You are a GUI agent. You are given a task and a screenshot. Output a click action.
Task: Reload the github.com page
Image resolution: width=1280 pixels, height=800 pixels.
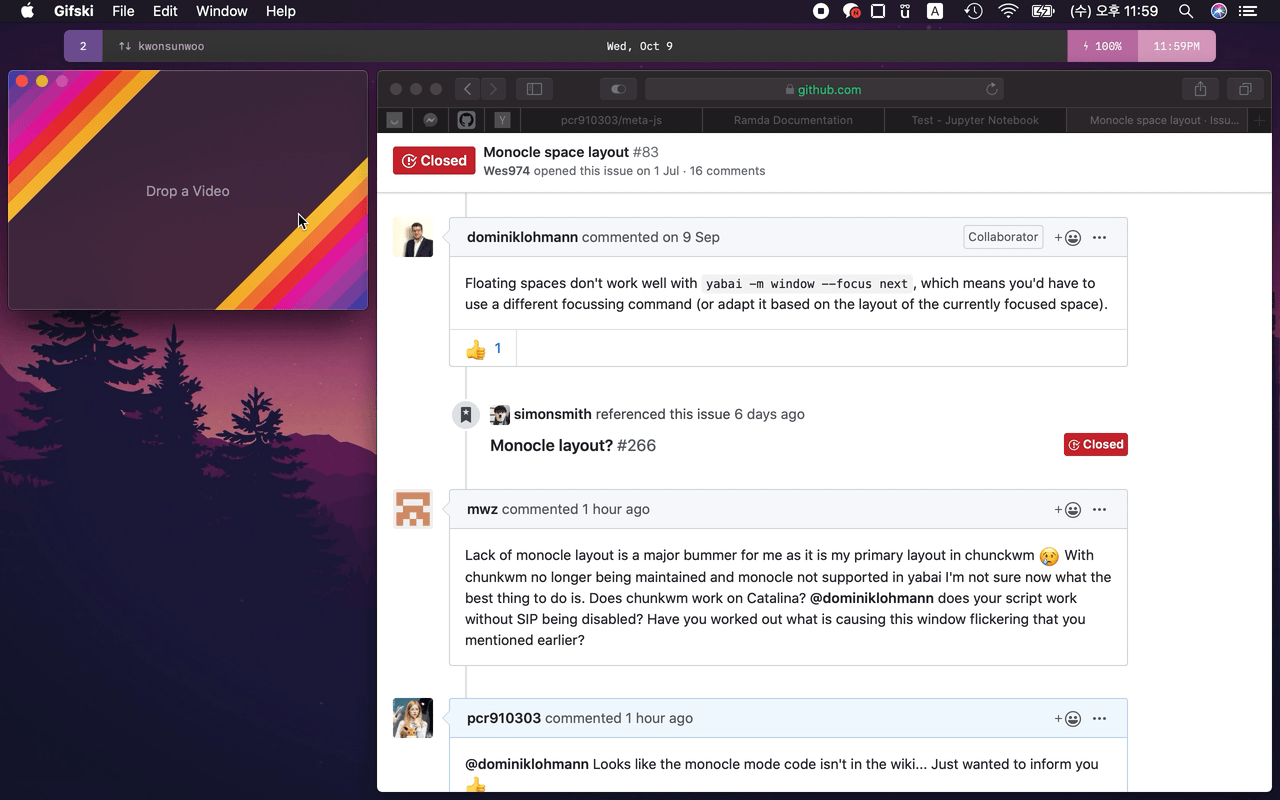tap(991, 89)
